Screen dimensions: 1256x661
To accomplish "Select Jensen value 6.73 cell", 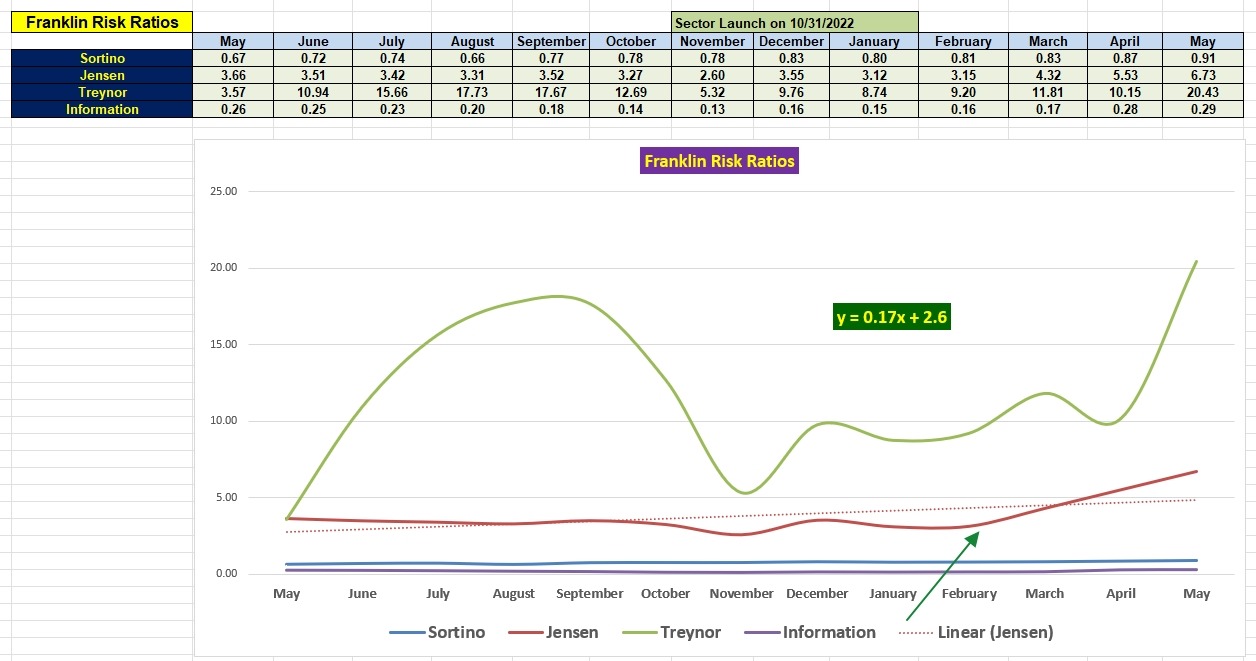I will [1202, 75].
